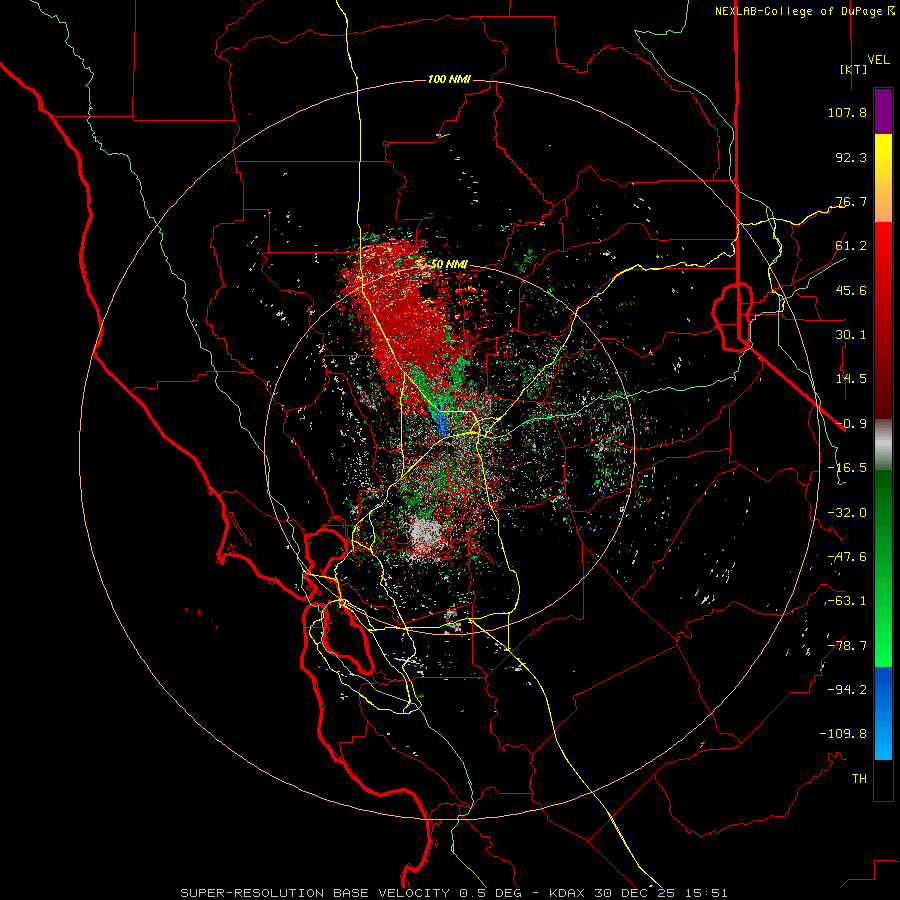
Task: Click the -16.5 legend value
Action: (x=847, y=468)
